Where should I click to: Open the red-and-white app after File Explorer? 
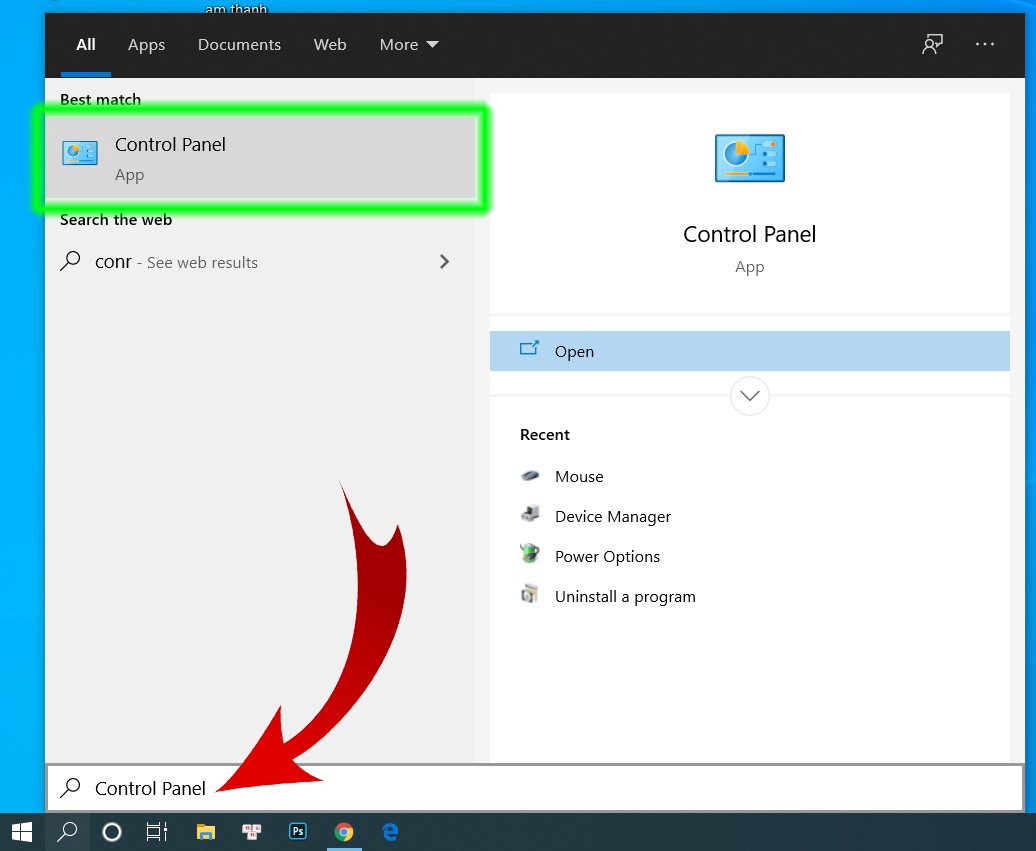[x=252, y=832]
